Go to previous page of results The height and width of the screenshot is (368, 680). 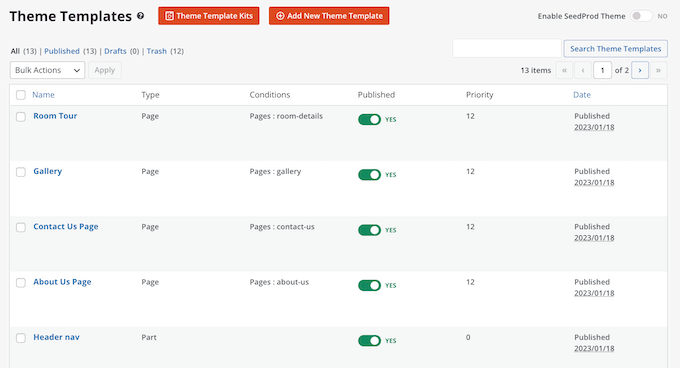(x=583, y=70)
